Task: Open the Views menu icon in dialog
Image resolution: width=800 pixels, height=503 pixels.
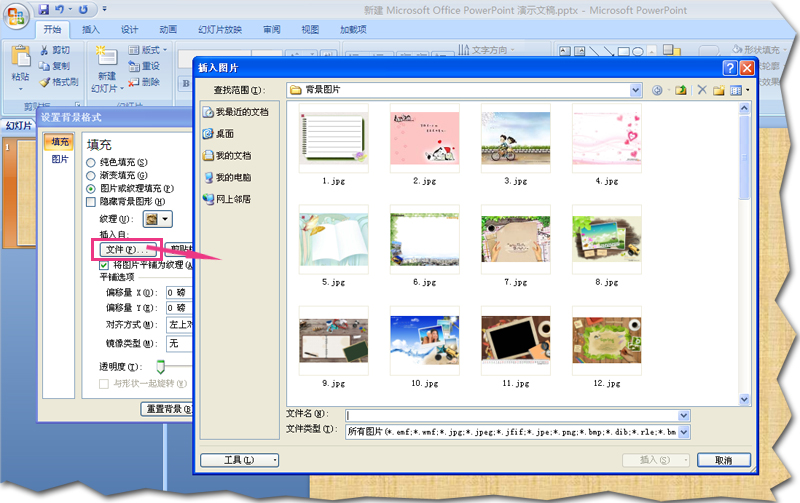Action: 736,90
